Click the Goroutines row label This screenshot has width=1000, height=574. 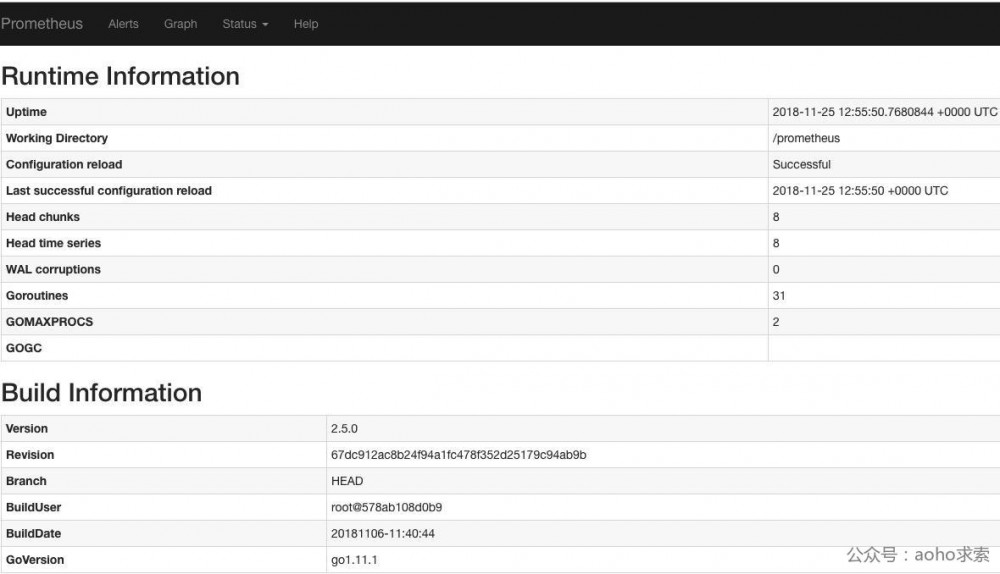click(37, 295)
